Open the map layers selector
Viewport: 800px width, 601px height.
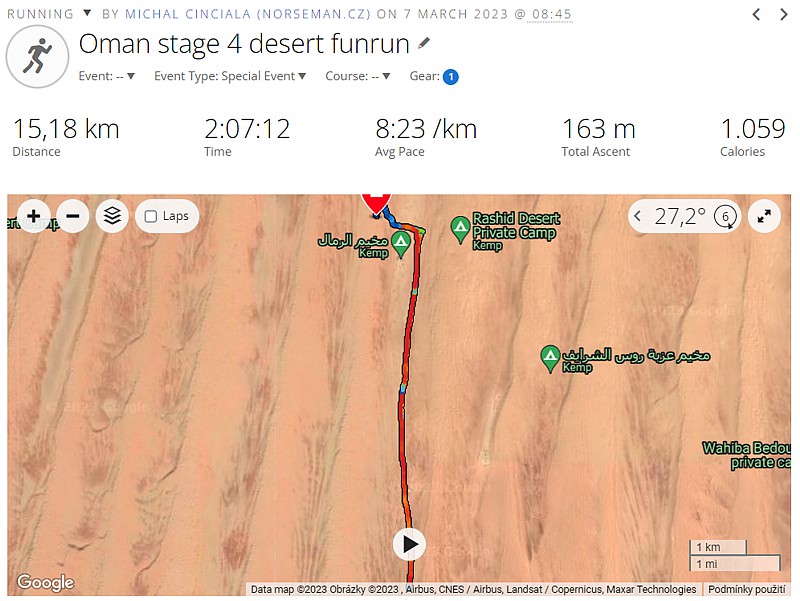click(x=112, y=216)
